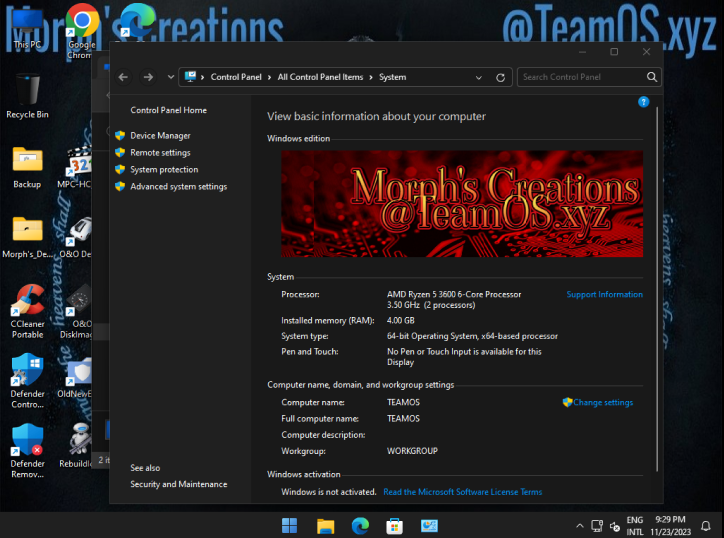Open File Explorer from the taskbar
This screenshot has height=538, width=724.
tap(325, 526)
